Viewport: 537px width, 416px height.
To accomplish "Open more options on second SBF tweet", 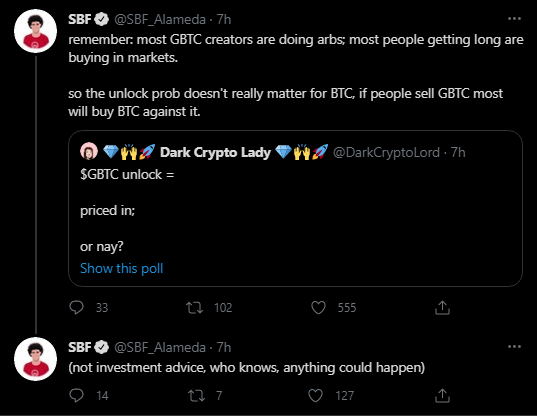I will [514, 347].
